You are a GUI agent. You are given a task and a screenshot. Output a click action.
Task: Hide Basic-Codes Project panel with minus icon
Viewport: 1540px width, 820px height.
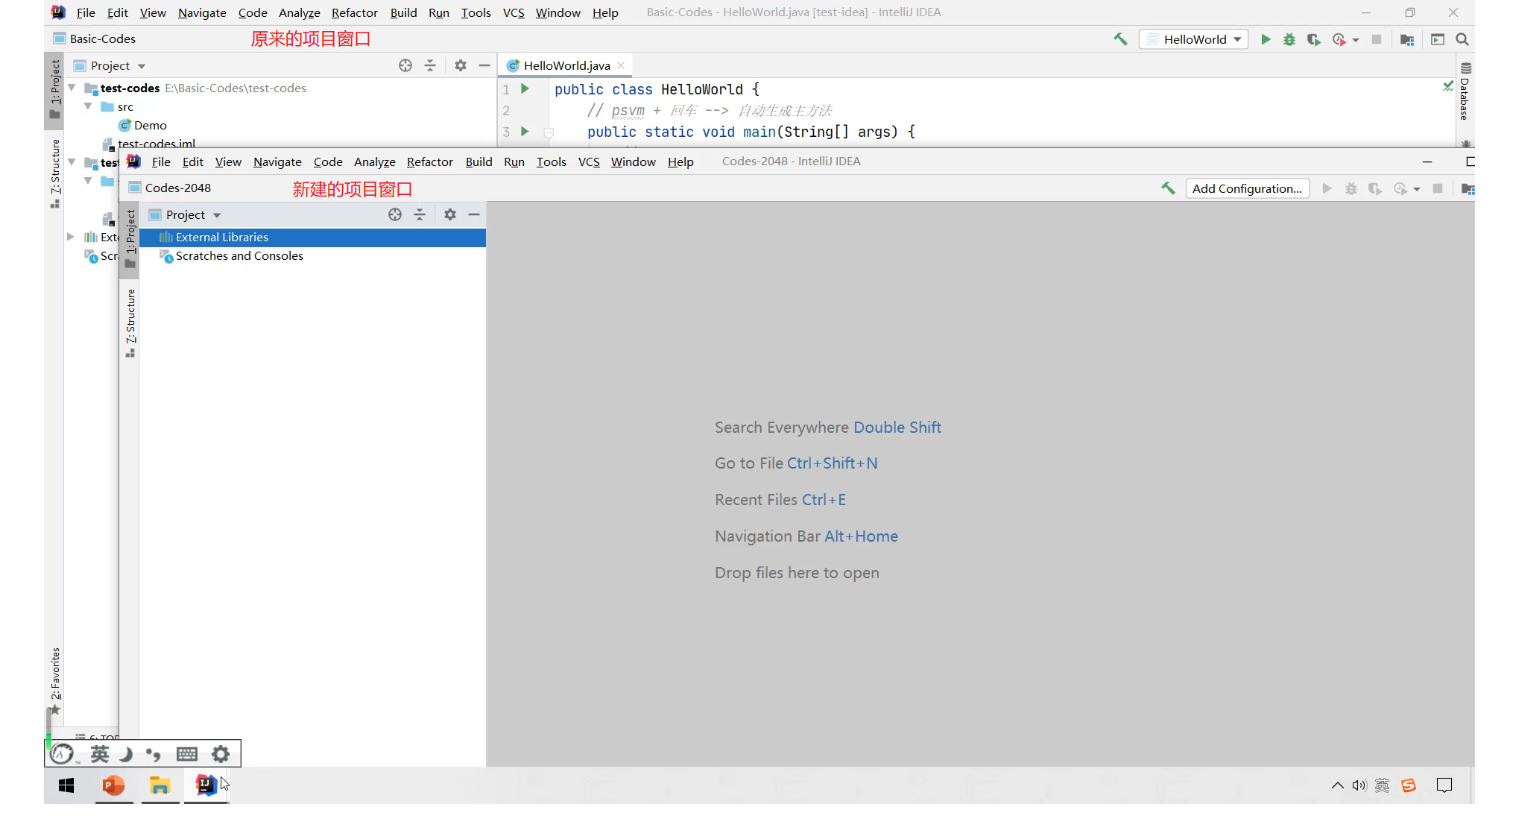pyautogui.click(x=484, y=65)
